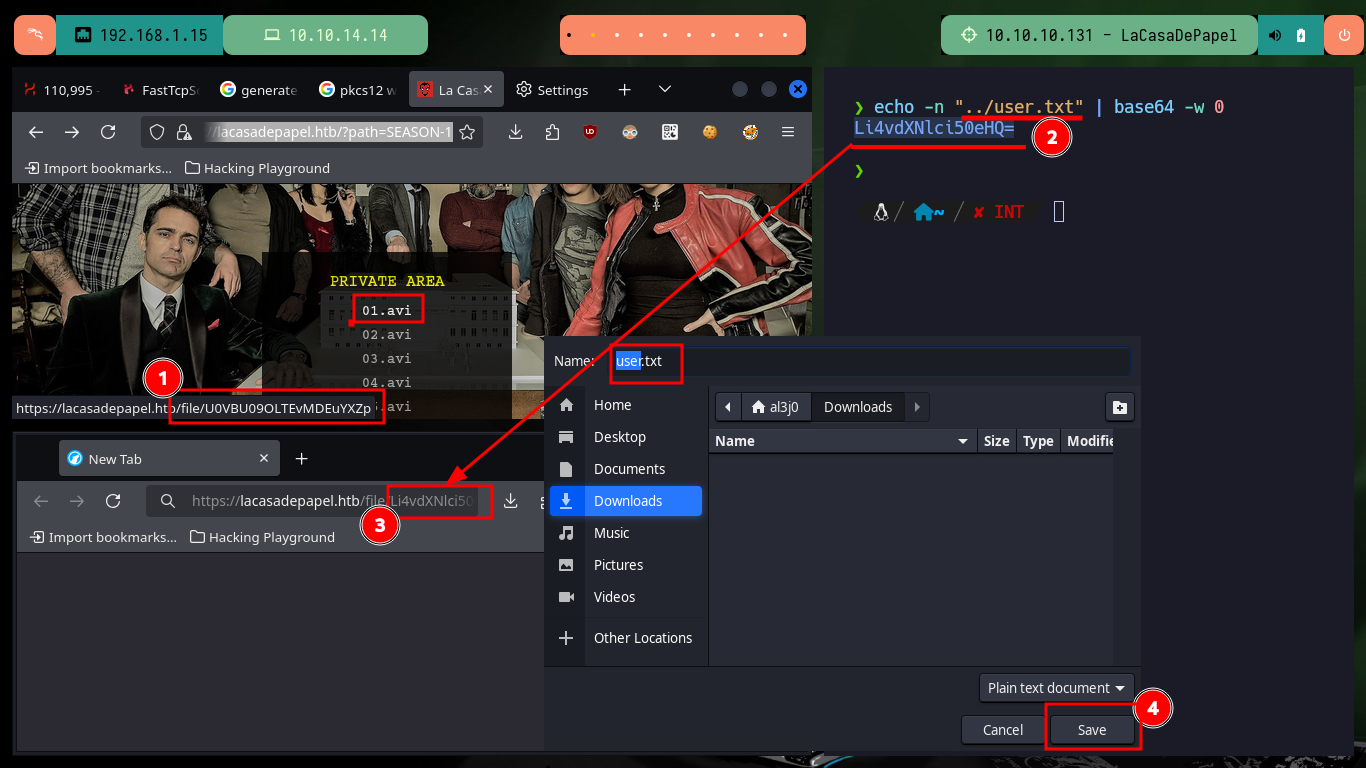Open the cookie editor extension icon

710,132
